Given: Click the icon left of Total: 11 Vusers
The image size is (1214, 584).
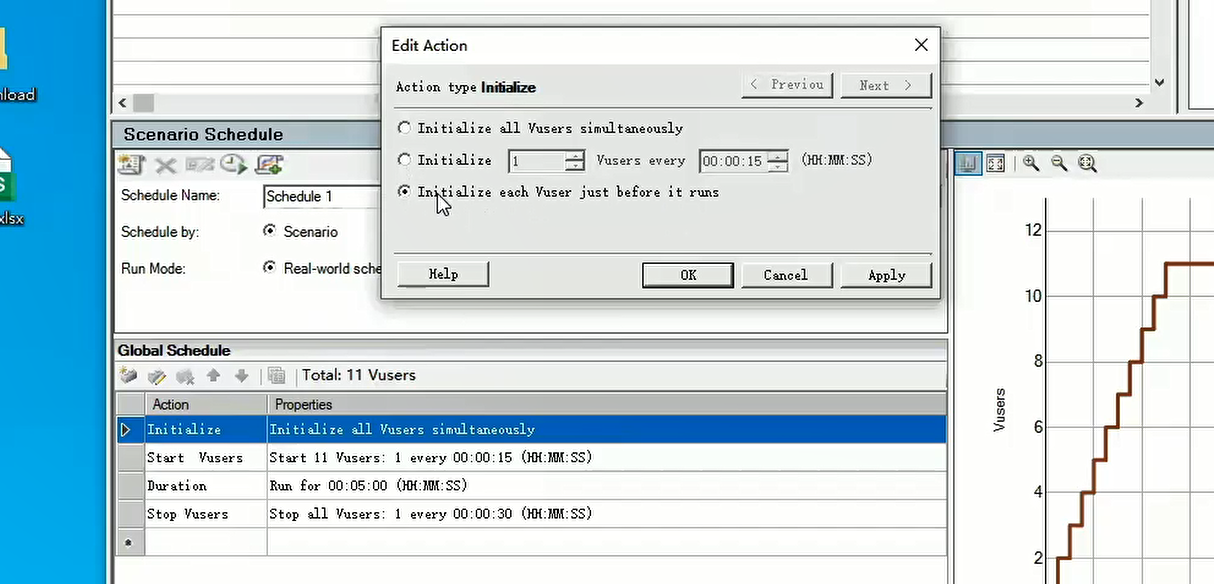Looking at the screenshot, I should click(x=277, y=376).
